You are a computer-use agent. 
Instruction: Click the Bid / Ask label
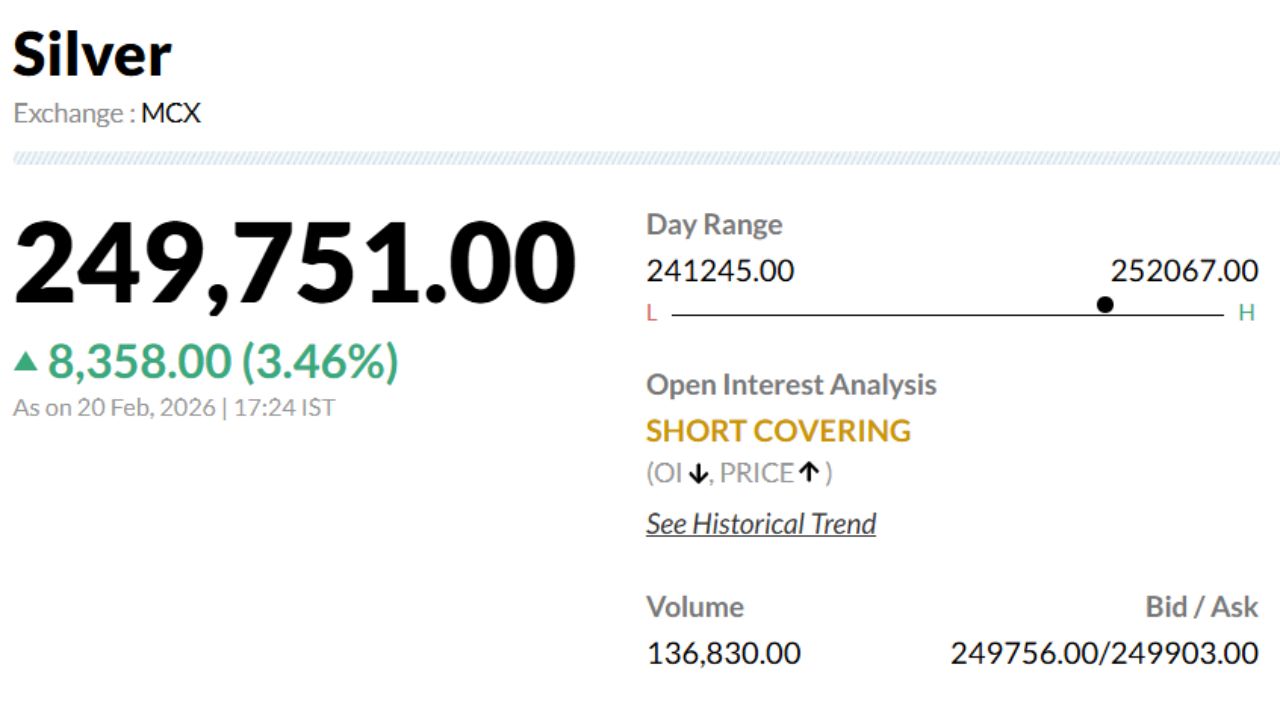click(x=1201, y=607)
